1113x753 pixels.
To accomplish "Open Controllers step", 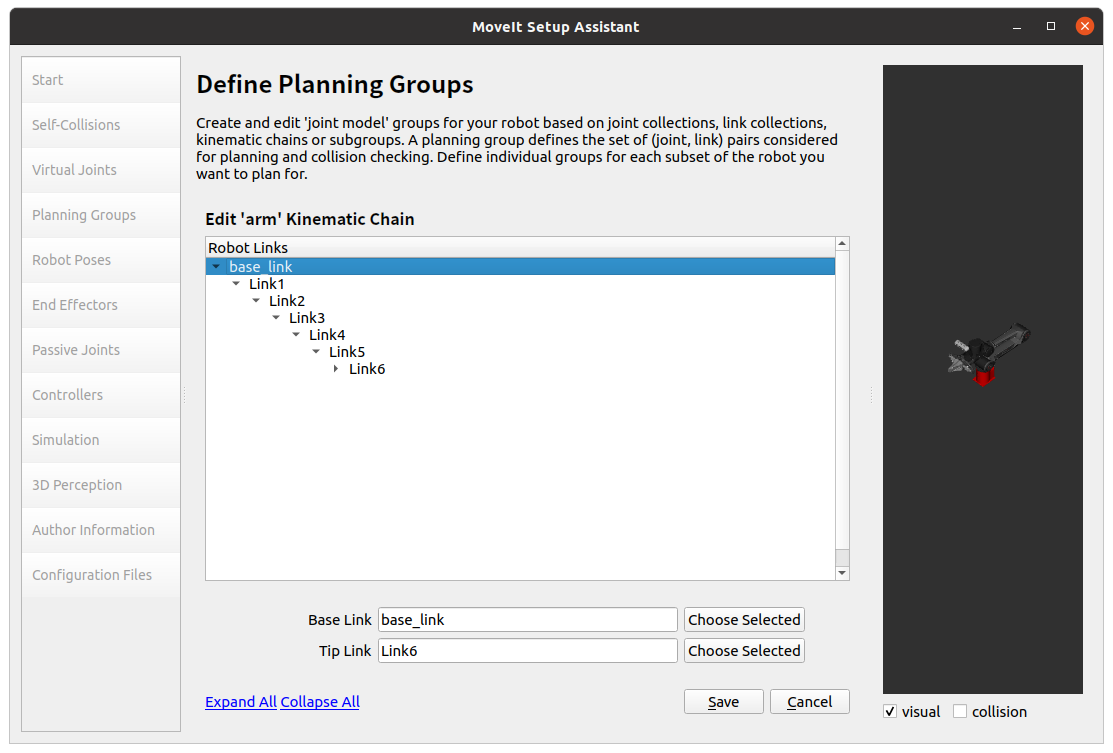I will [101, 395].
